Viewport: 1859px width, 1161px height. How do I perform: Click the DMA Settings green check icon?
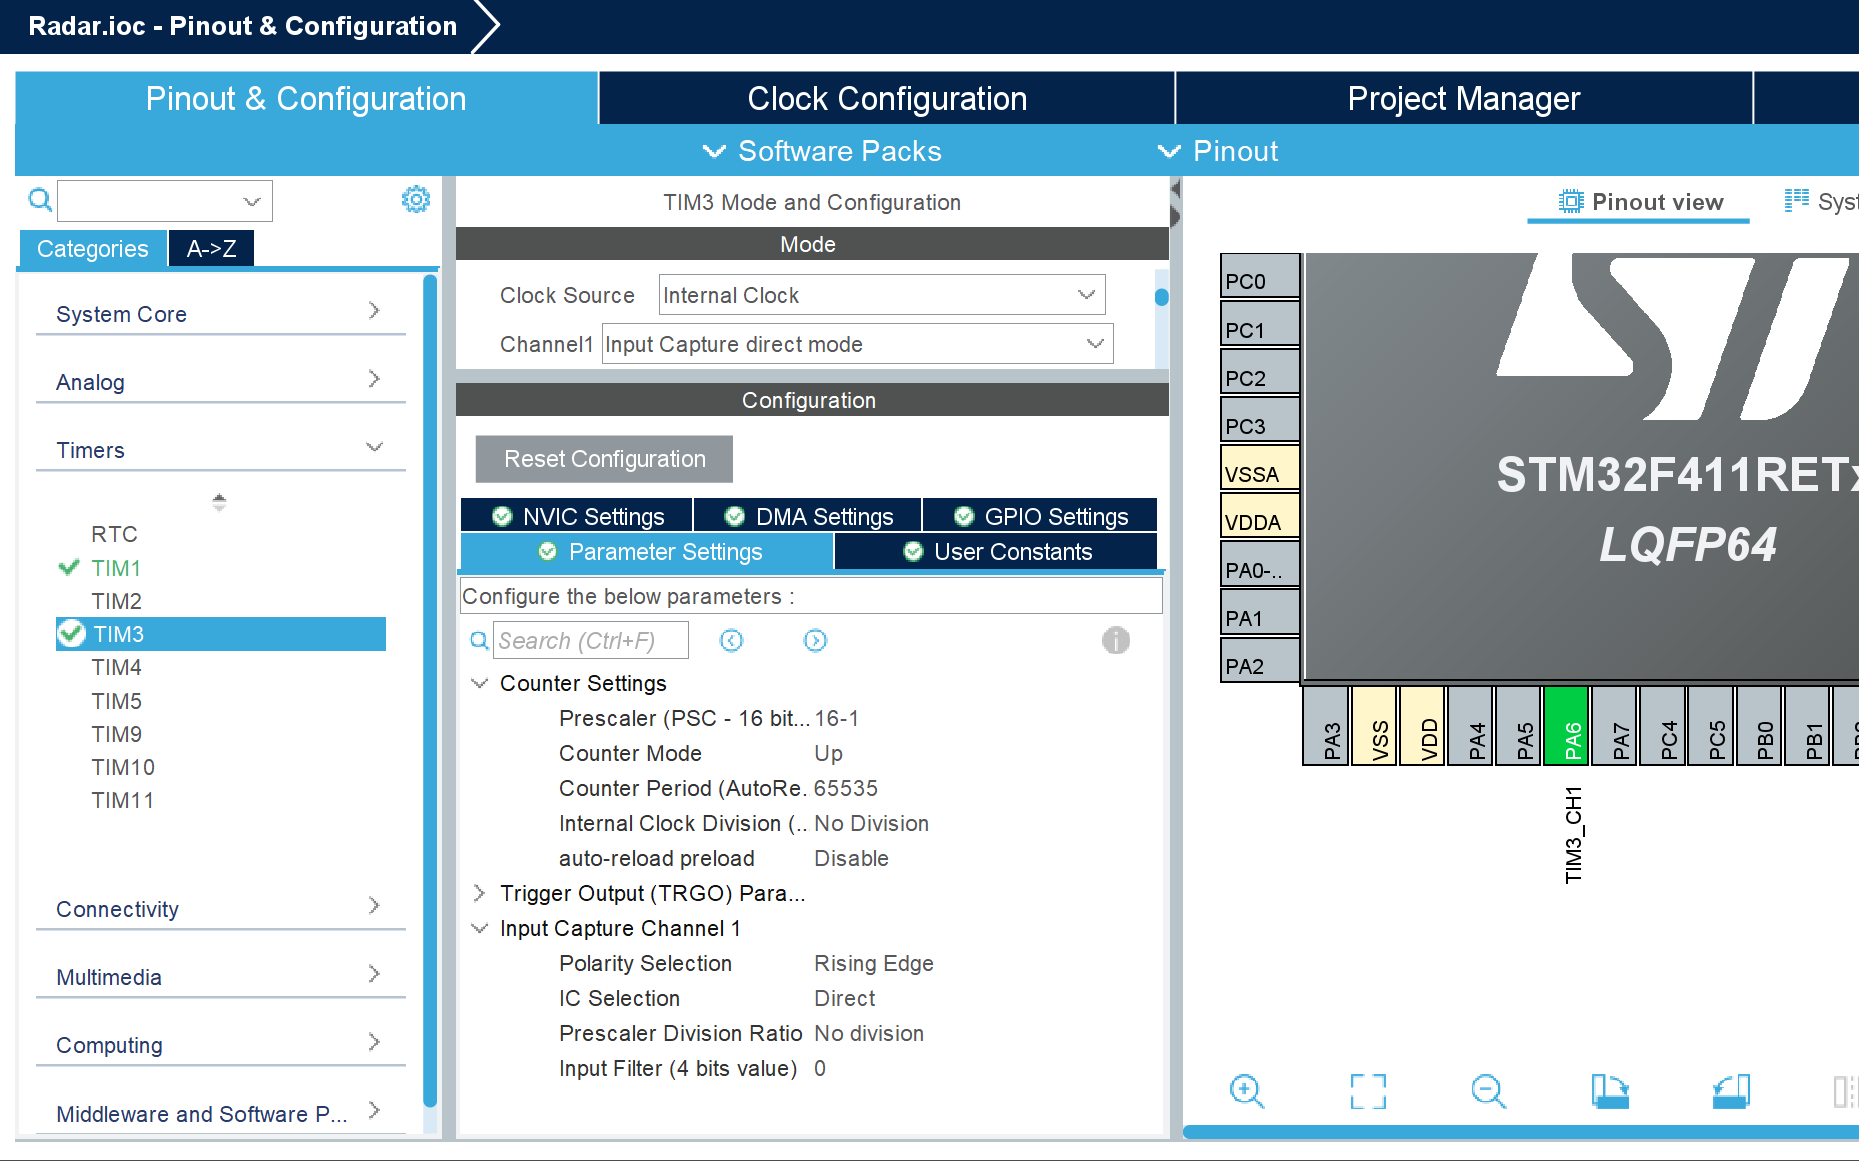tap(735, 516)
